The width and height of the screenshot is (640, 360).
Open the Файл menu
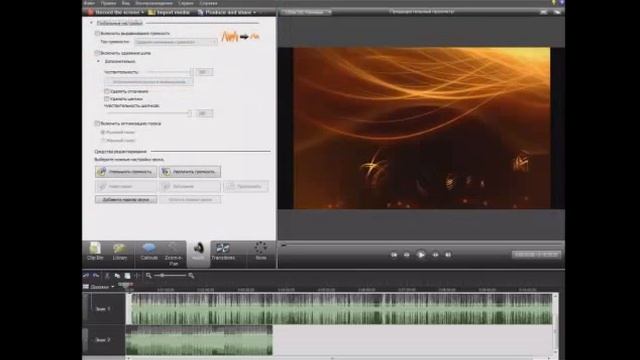click(x=89, y=3)
